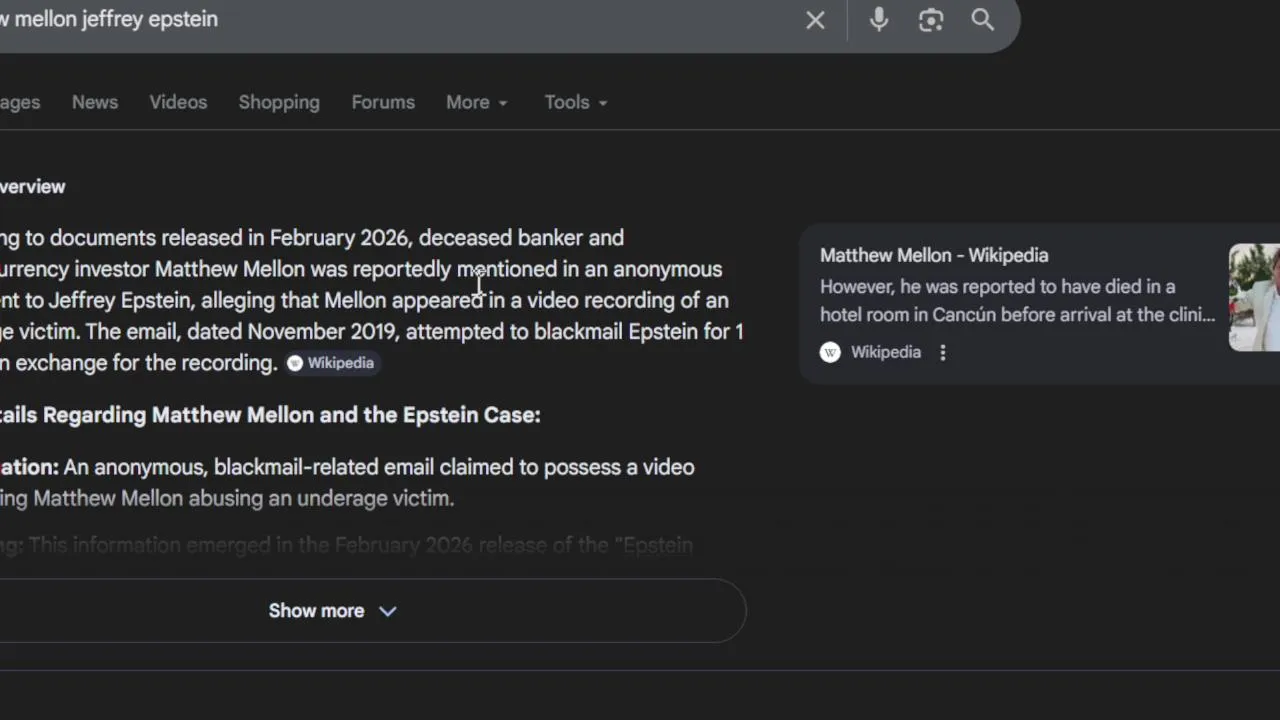Switch to the News tab
Image resolution: width=1280 pixels, height=720 pixels.
click(95, 102)
